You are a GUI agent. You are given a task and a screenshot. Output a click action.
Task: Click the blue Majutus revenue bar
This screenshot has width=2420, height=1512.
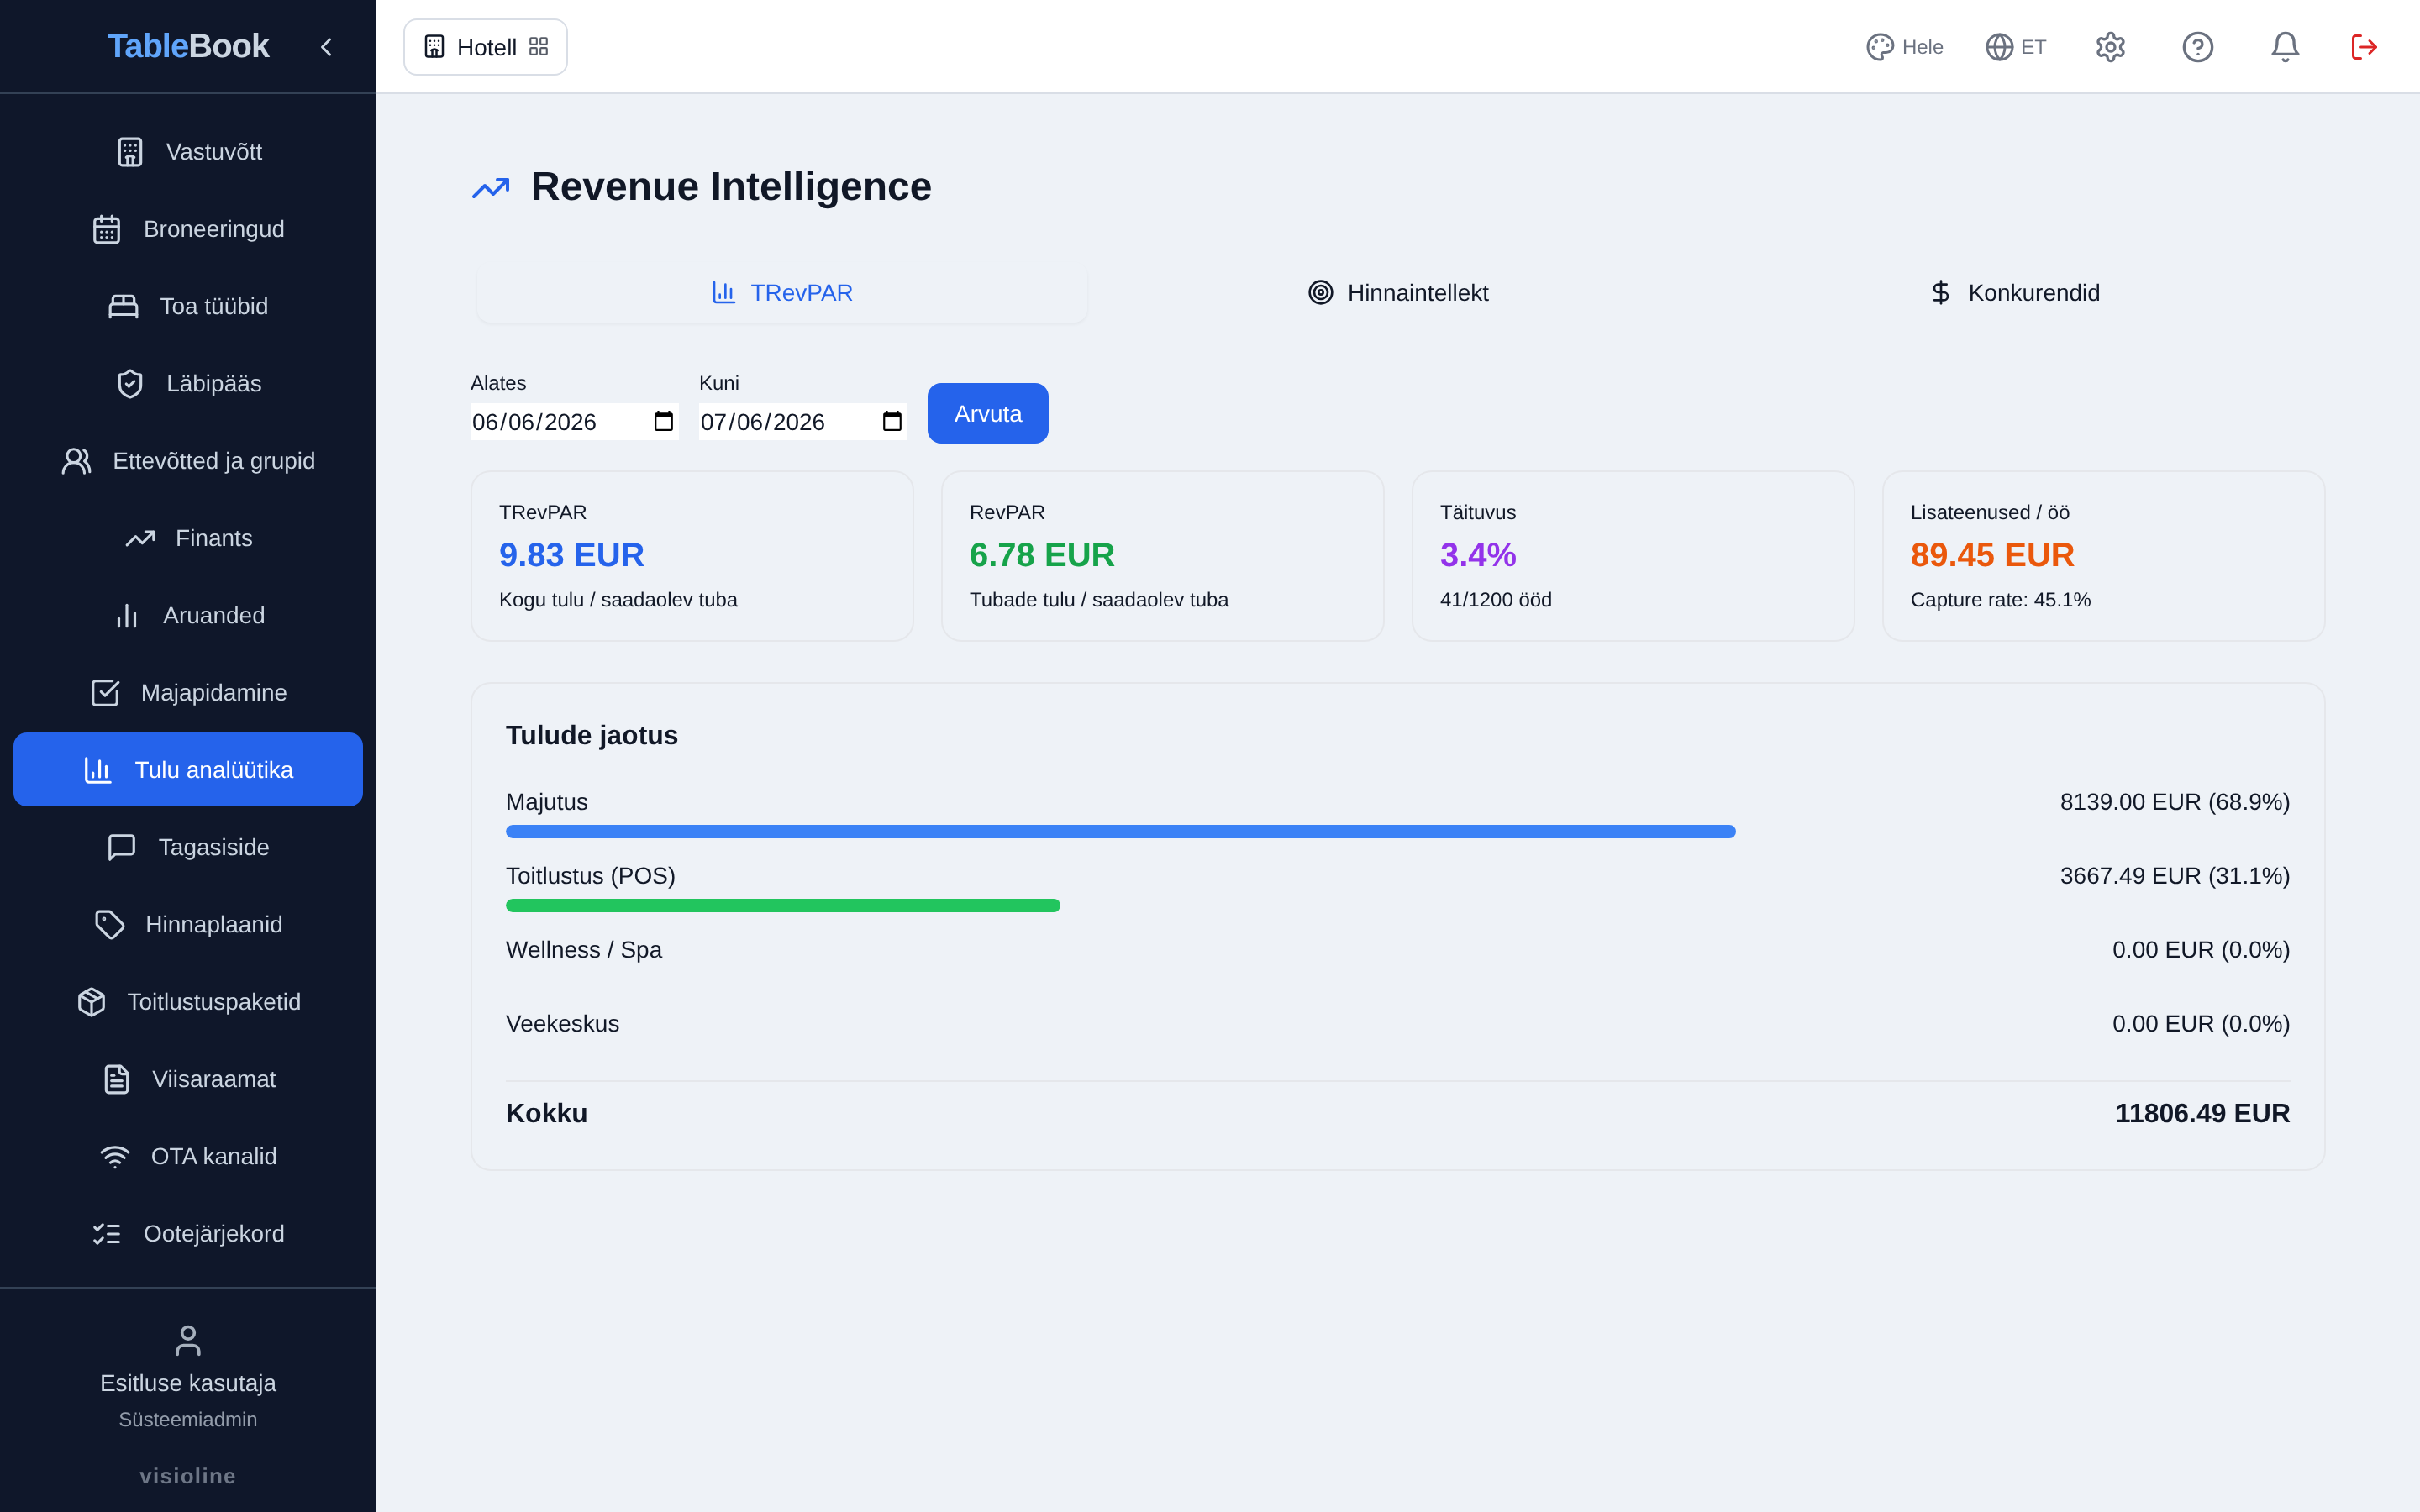click(x=1120, y=832)
